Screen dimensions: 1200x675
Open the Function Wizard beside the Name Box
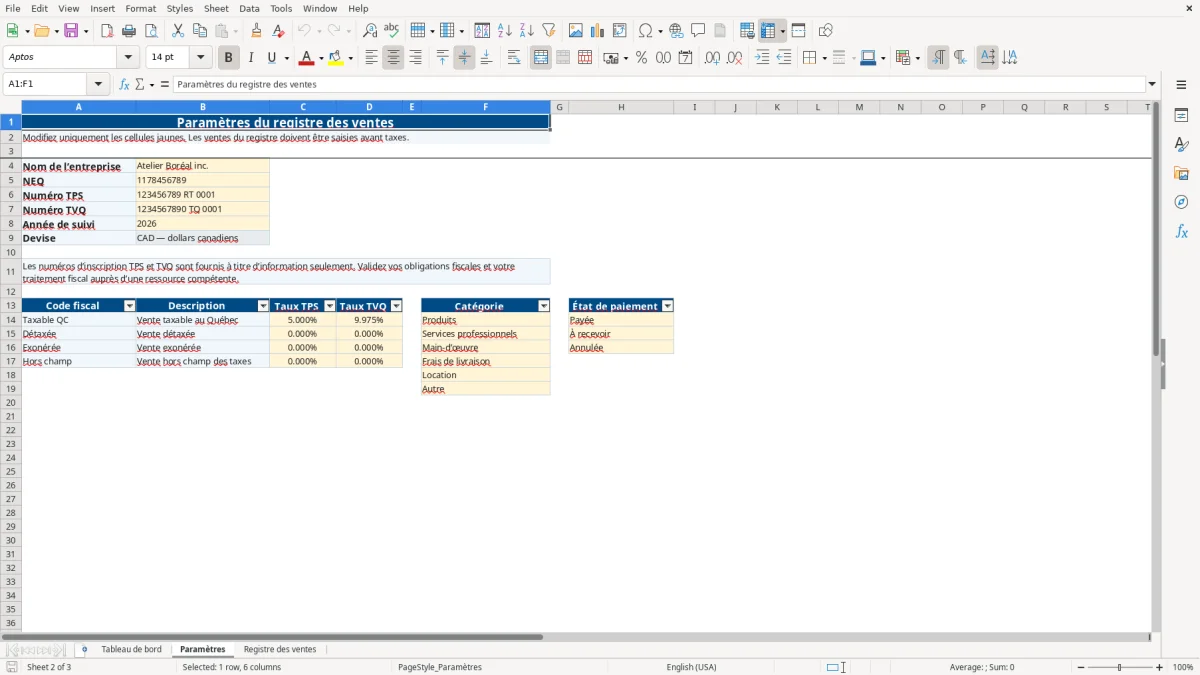[125, 85]
